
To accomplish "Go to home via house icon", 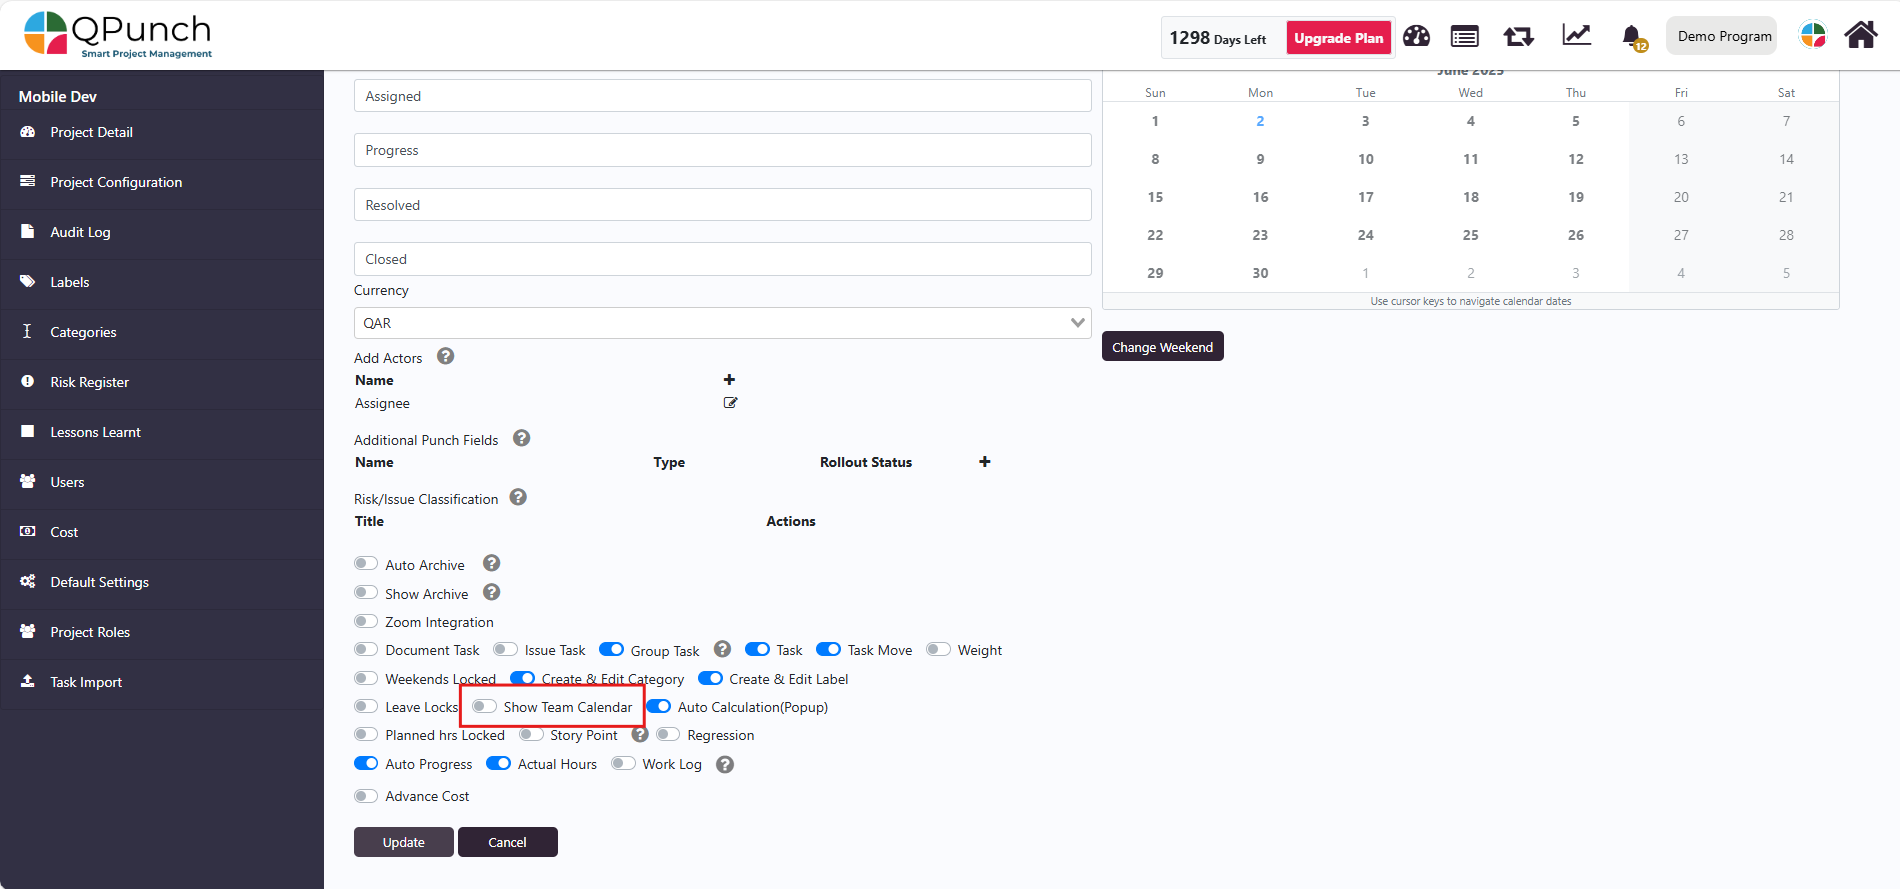I will [x=1861, y=36].
